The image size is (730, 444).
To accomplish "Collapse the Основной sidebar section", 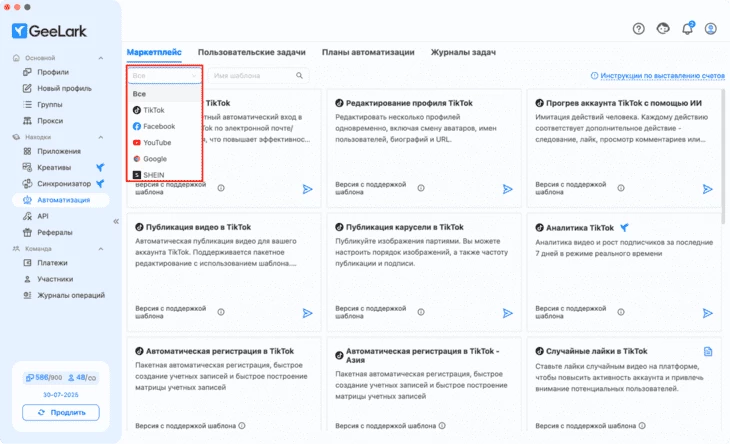I will click(x=101, y=58).
